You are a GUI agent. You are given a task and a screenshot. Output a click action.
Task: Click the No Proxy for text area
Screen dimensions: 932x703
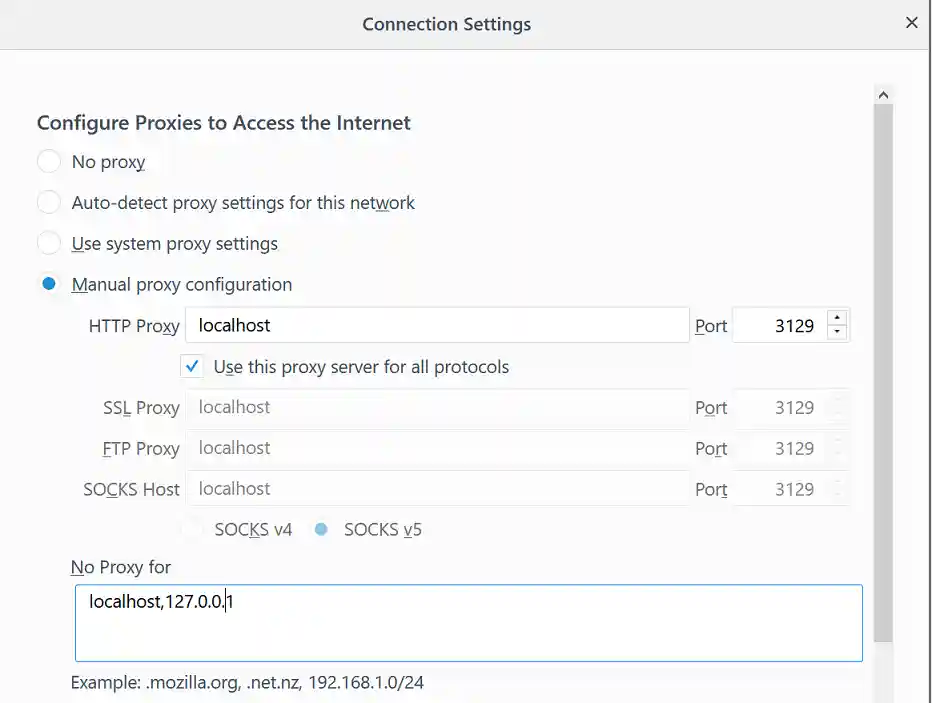tap(468, 623)
